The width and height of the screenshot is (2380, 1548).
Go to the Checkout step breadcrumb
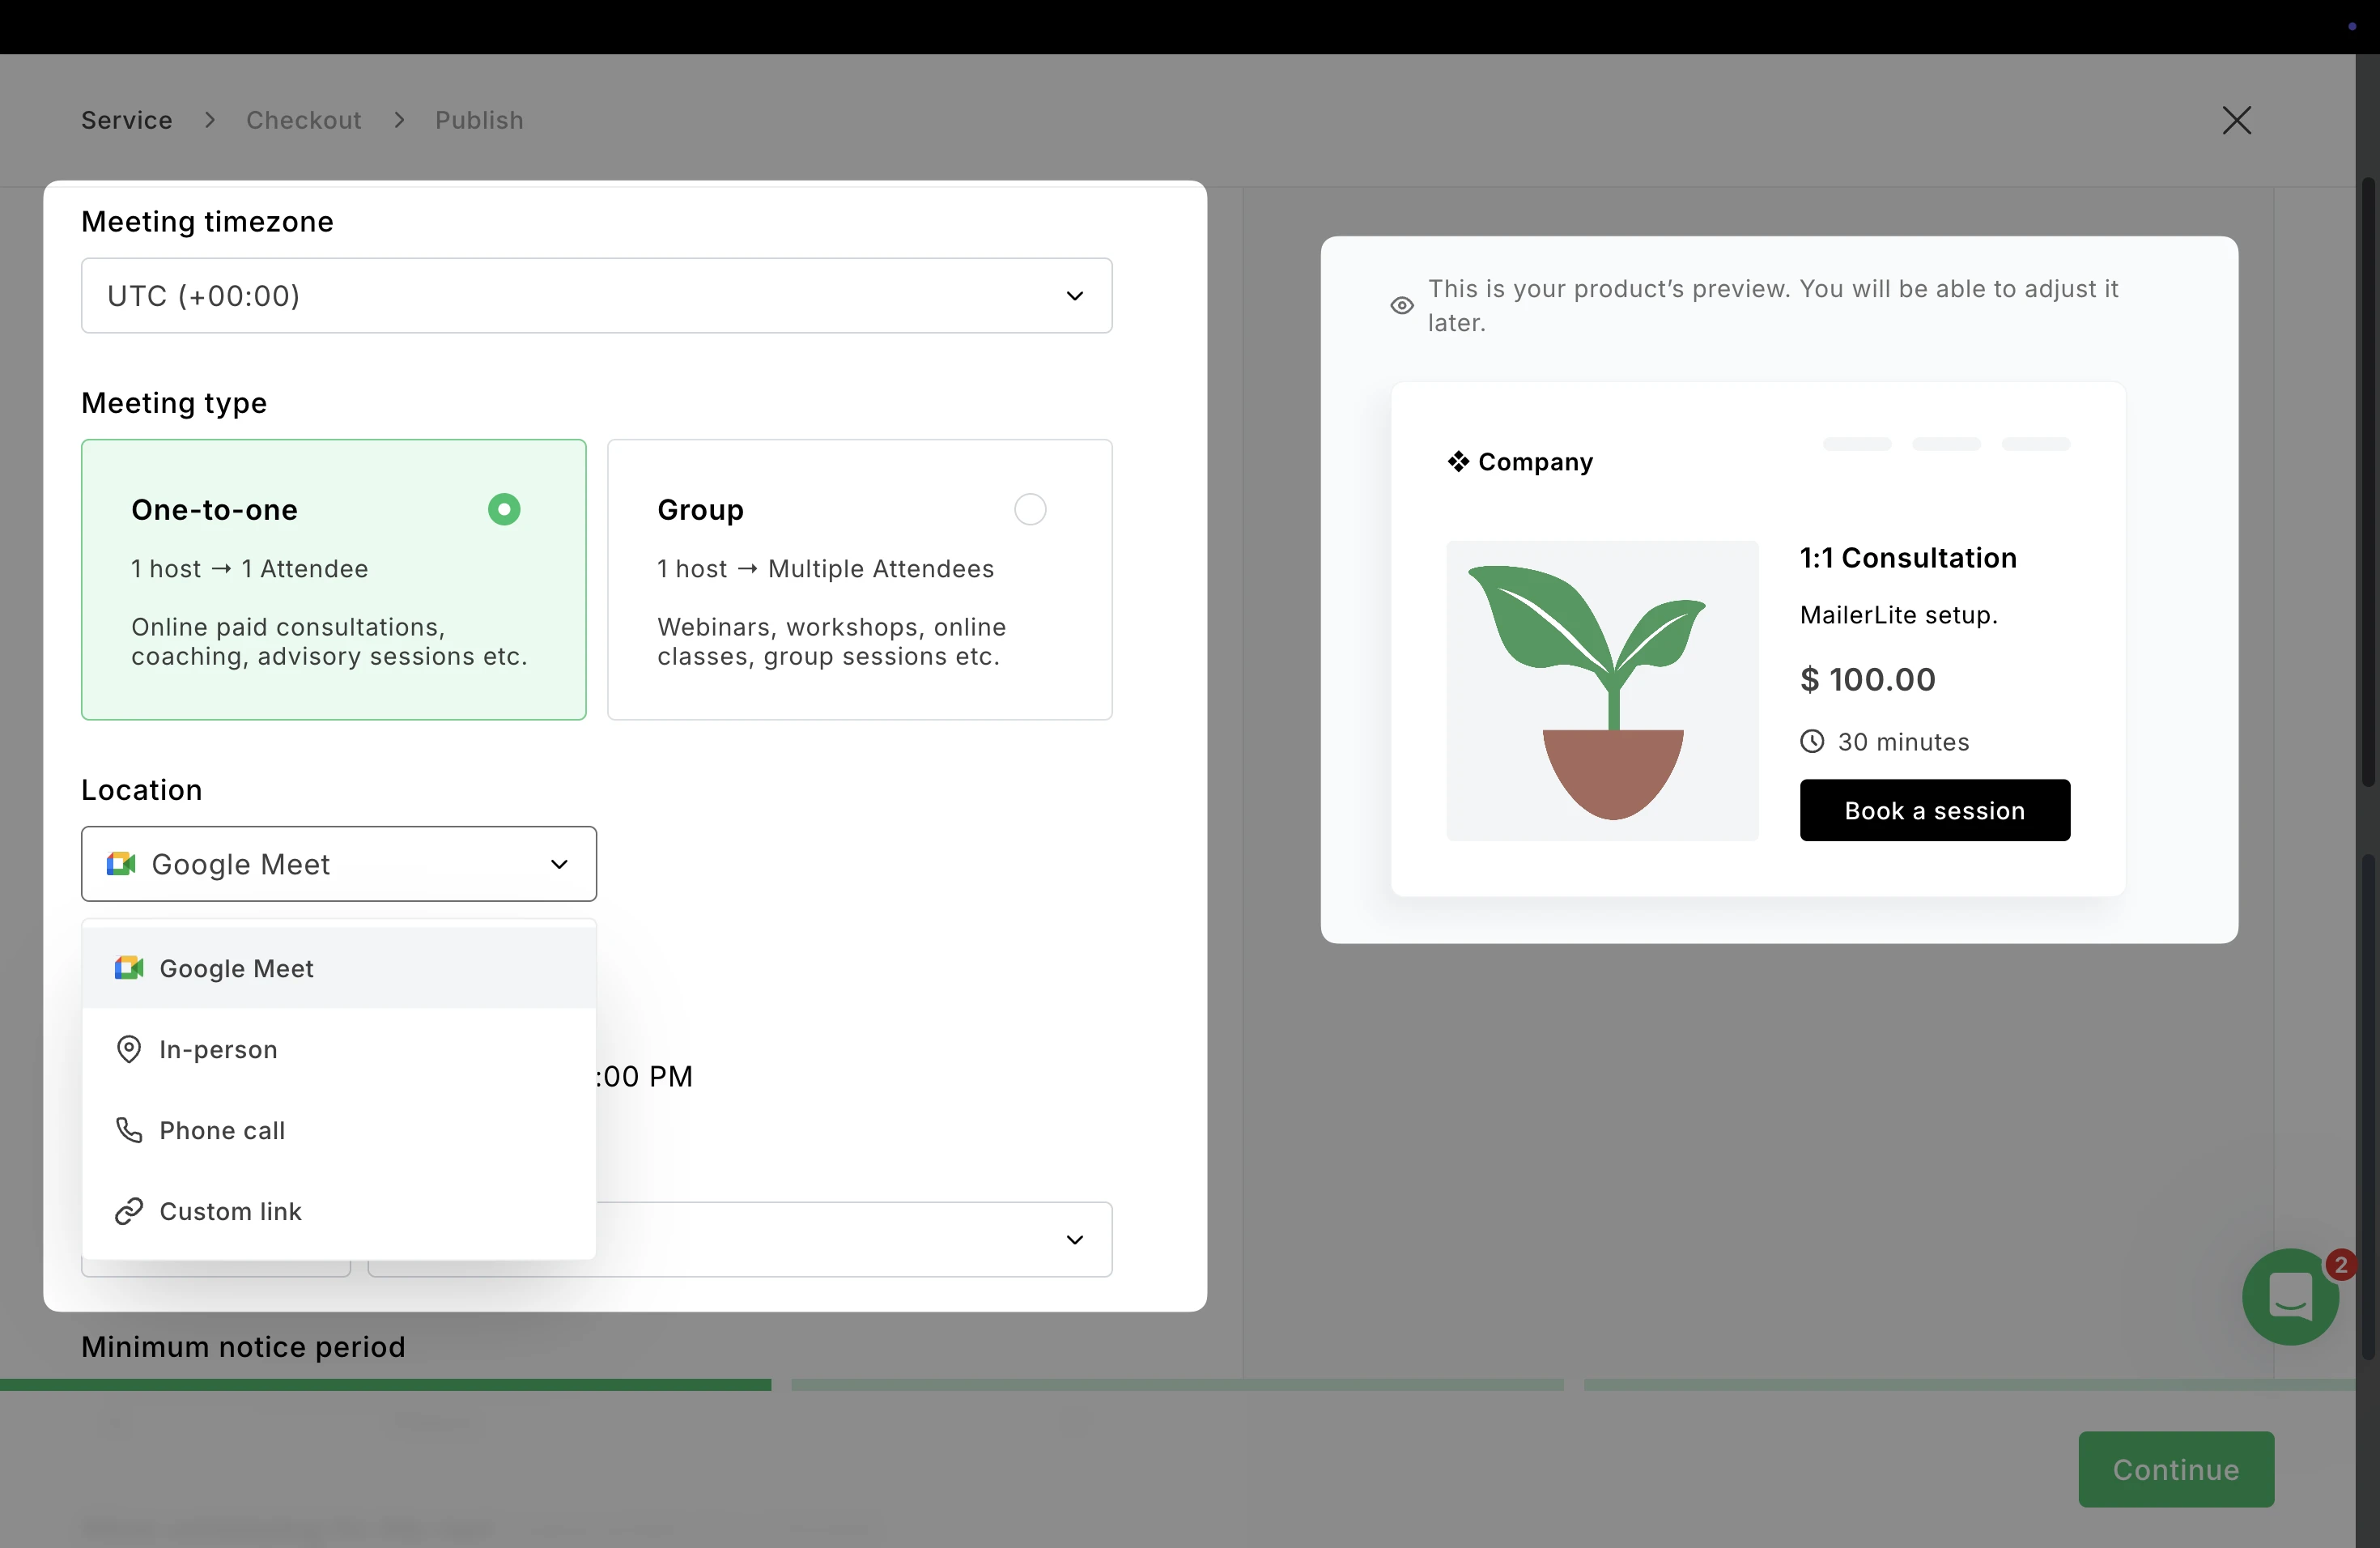pyautogui.click(x=303, y=120)
